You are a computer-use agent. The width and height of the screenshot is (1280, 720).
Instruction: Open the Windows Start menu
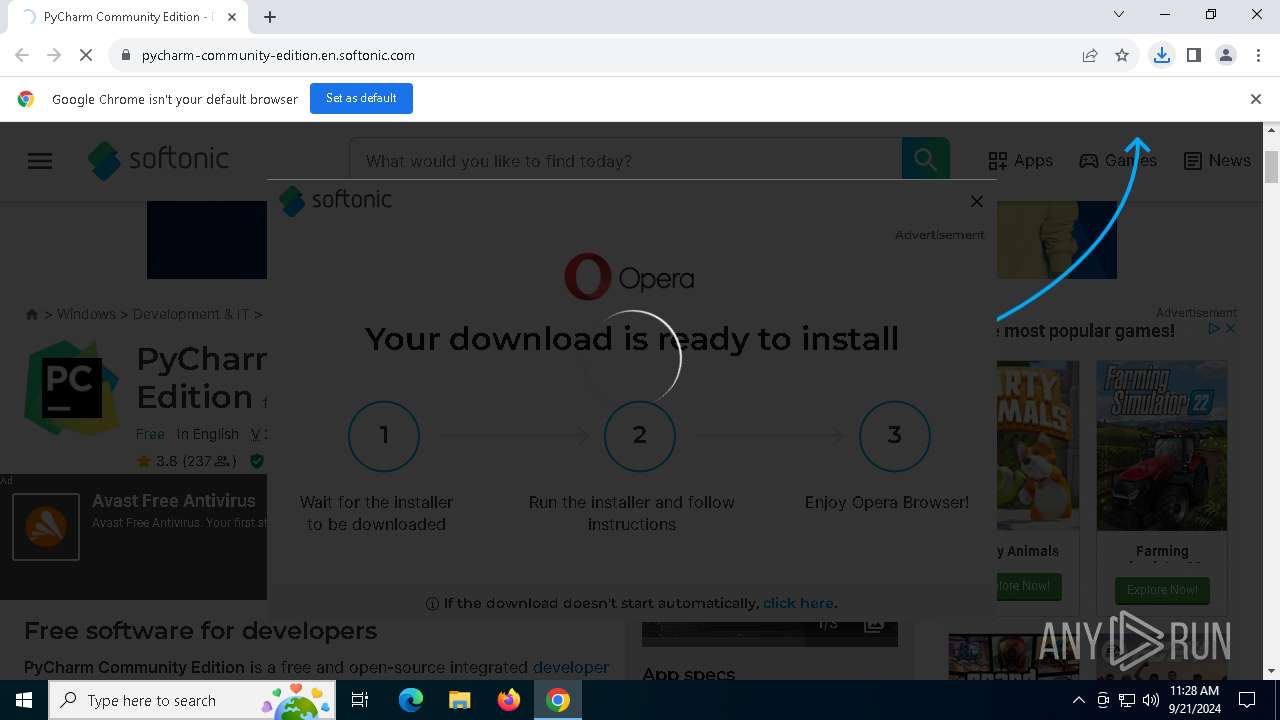pyautogui.click(x=24, y=700)
